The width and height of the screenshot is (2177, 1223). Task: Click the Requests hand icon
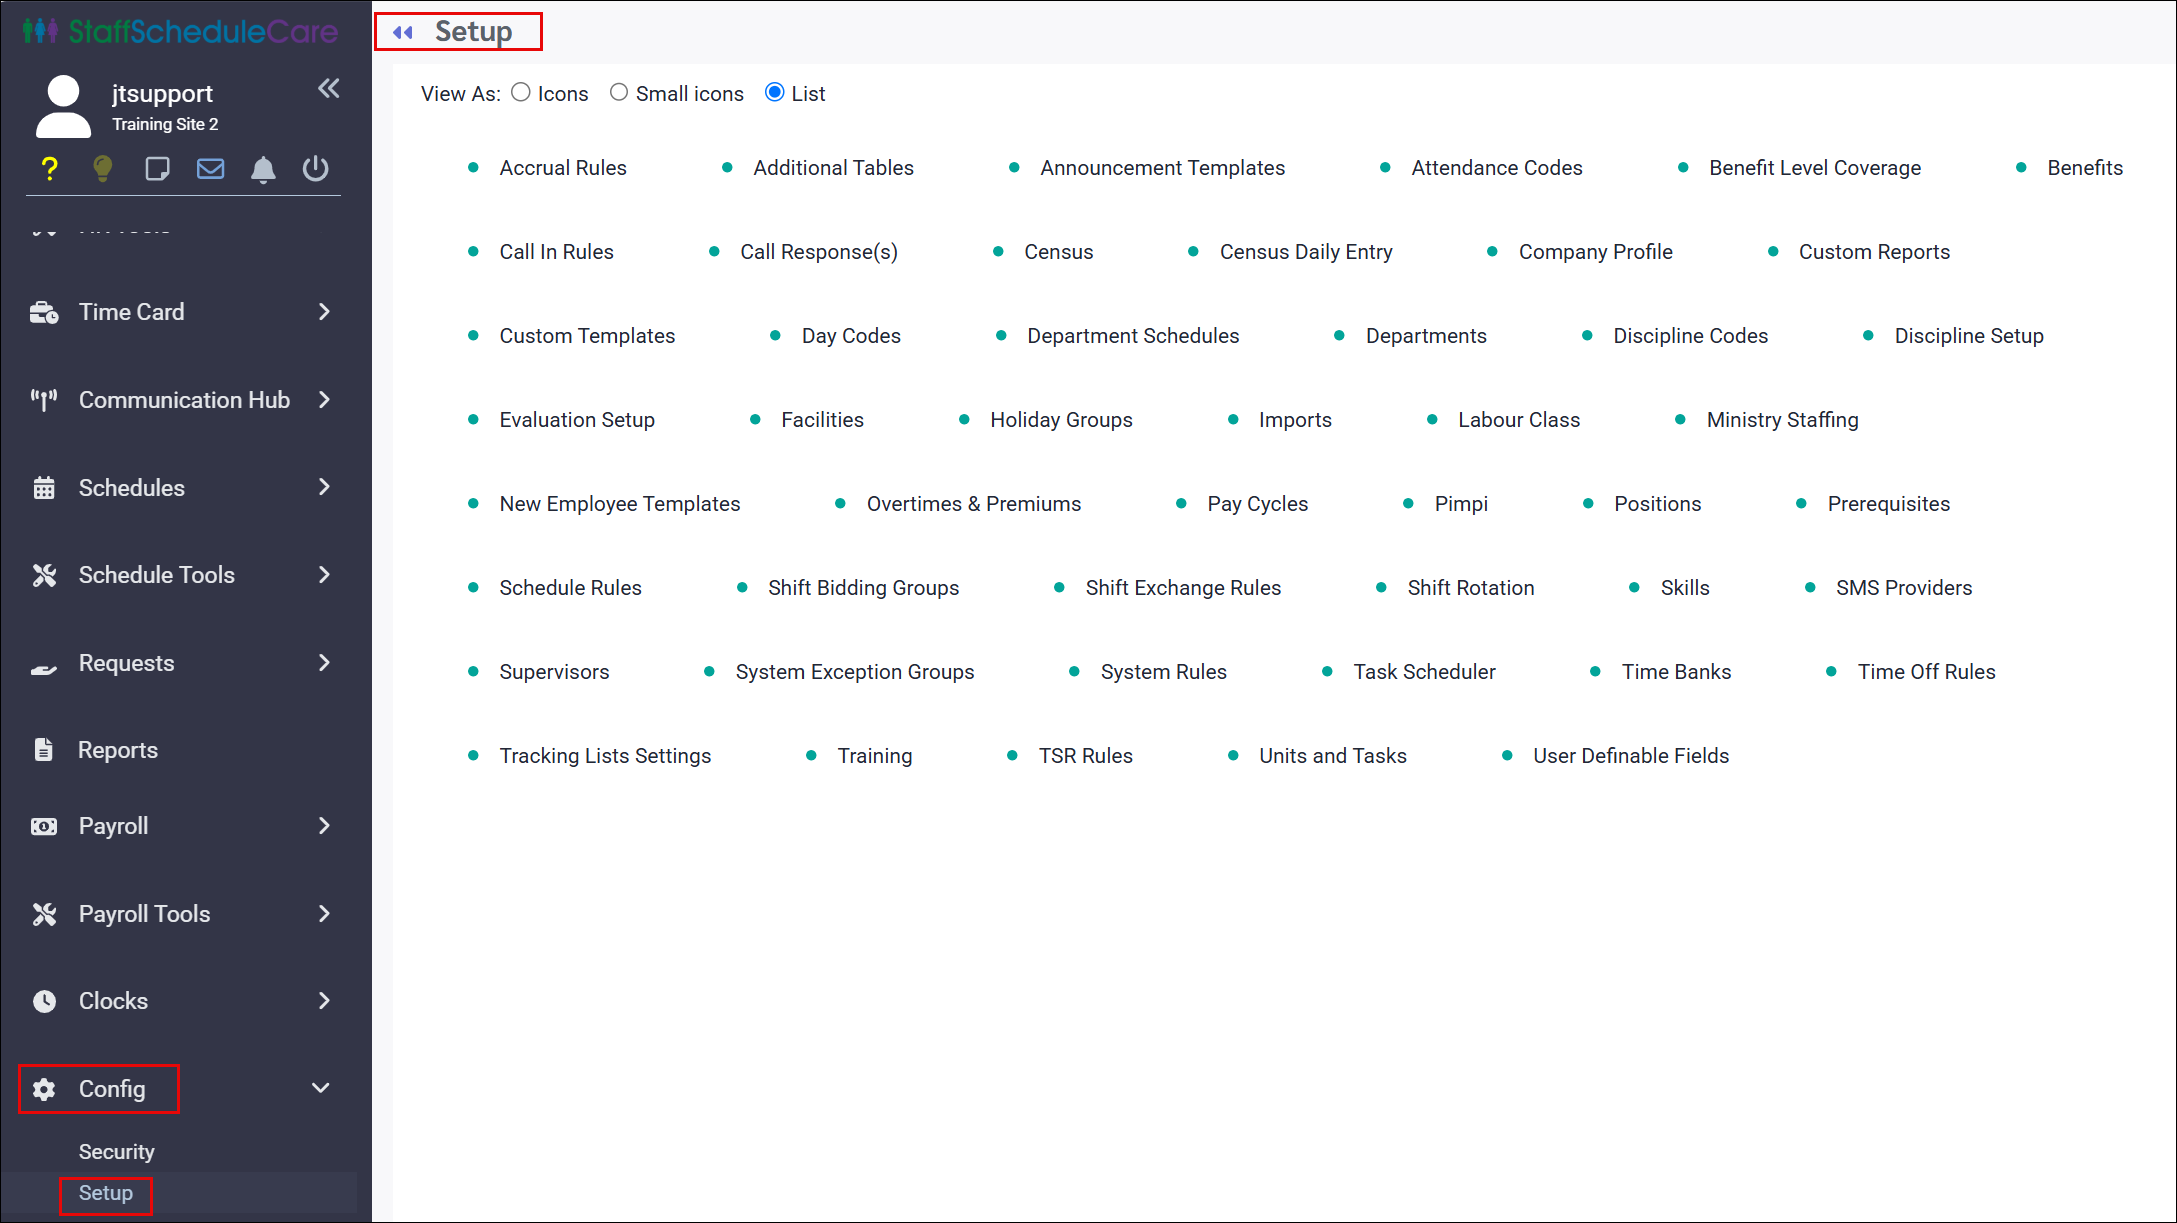(44, 668)
